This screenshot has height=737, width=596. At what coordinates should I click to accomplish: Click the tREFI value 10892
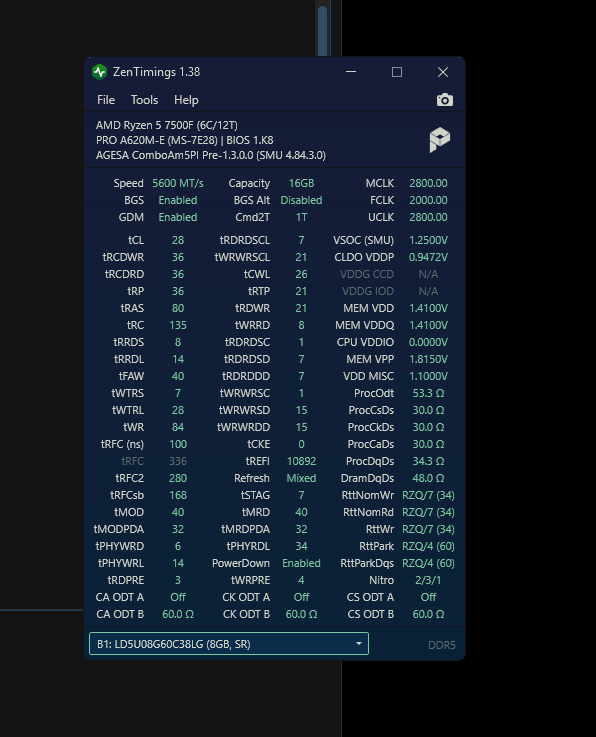pos(301,461)
